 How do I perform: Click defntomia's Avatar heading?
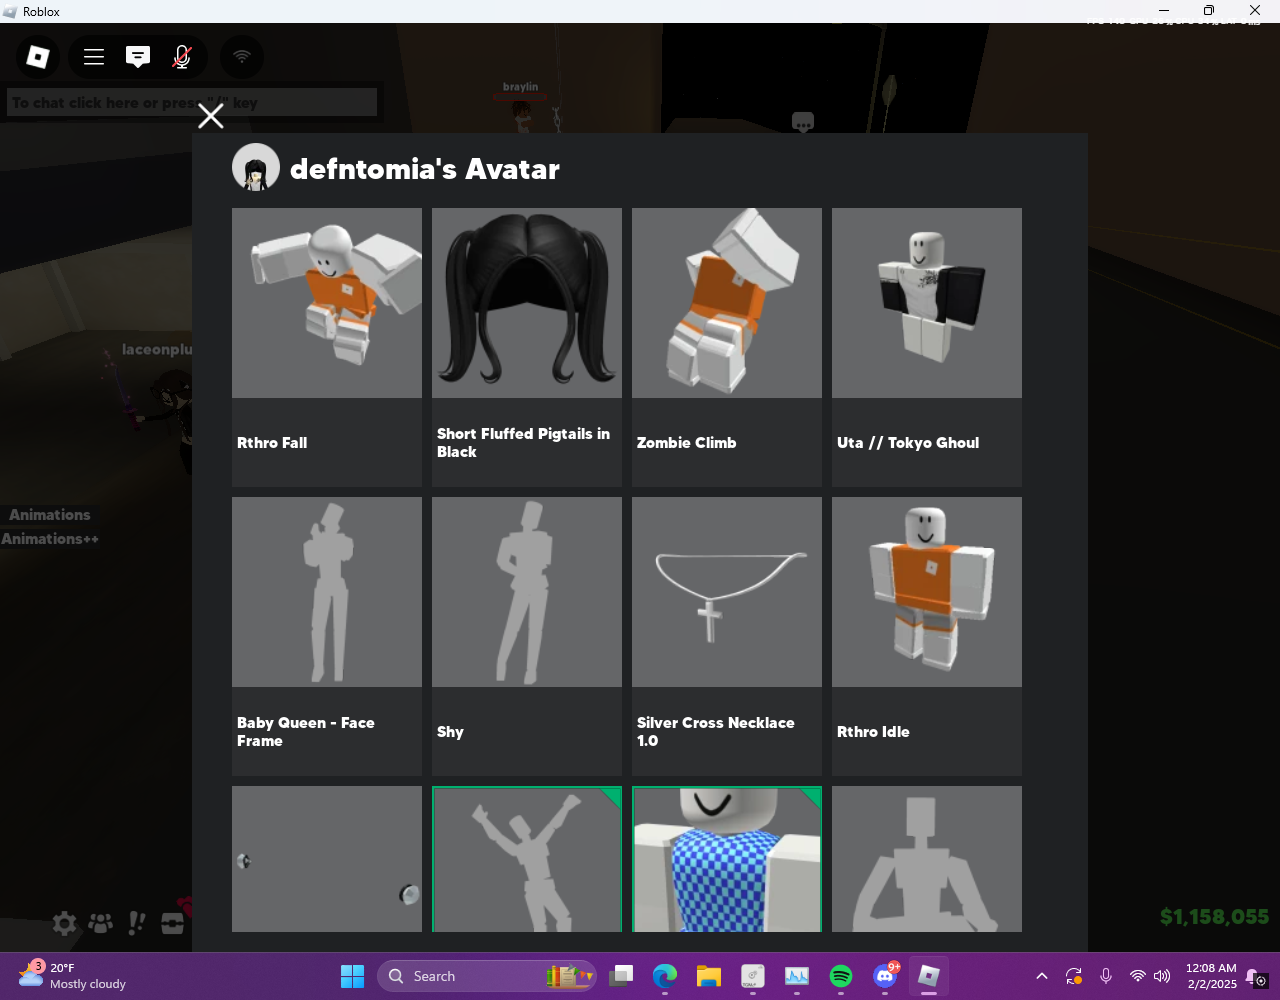(x=425, y=169)
